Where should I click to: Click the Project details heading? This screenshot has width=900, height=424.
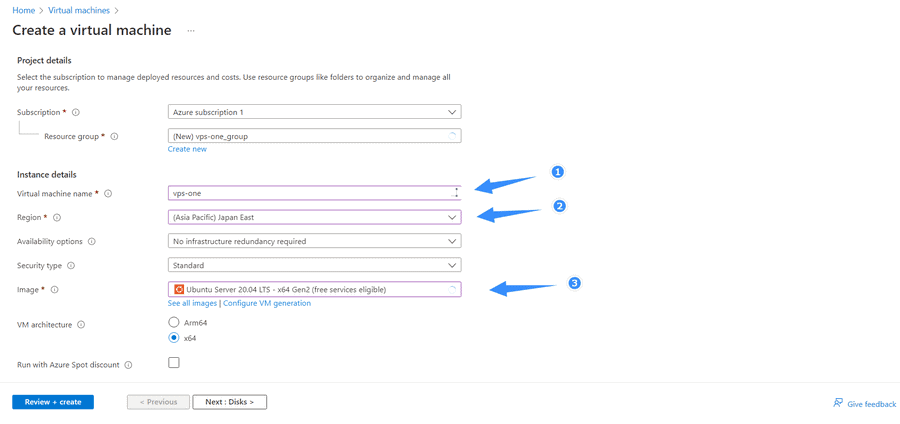pyautogui.click(x=44, y=60)
